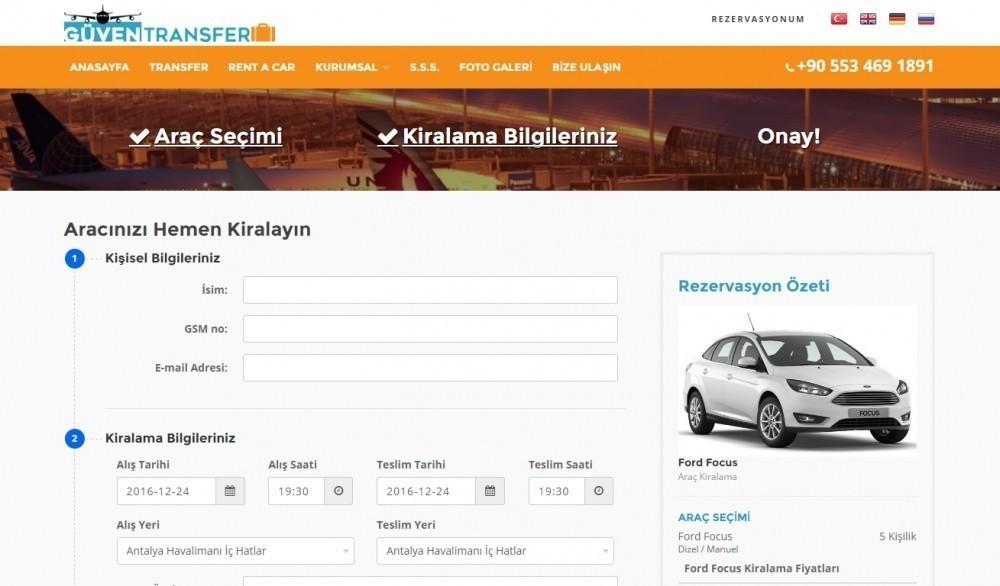Viewport: 1000px width, 586px height.
Task: Click the Alış Tarihi date field
Action: point(166,491)
